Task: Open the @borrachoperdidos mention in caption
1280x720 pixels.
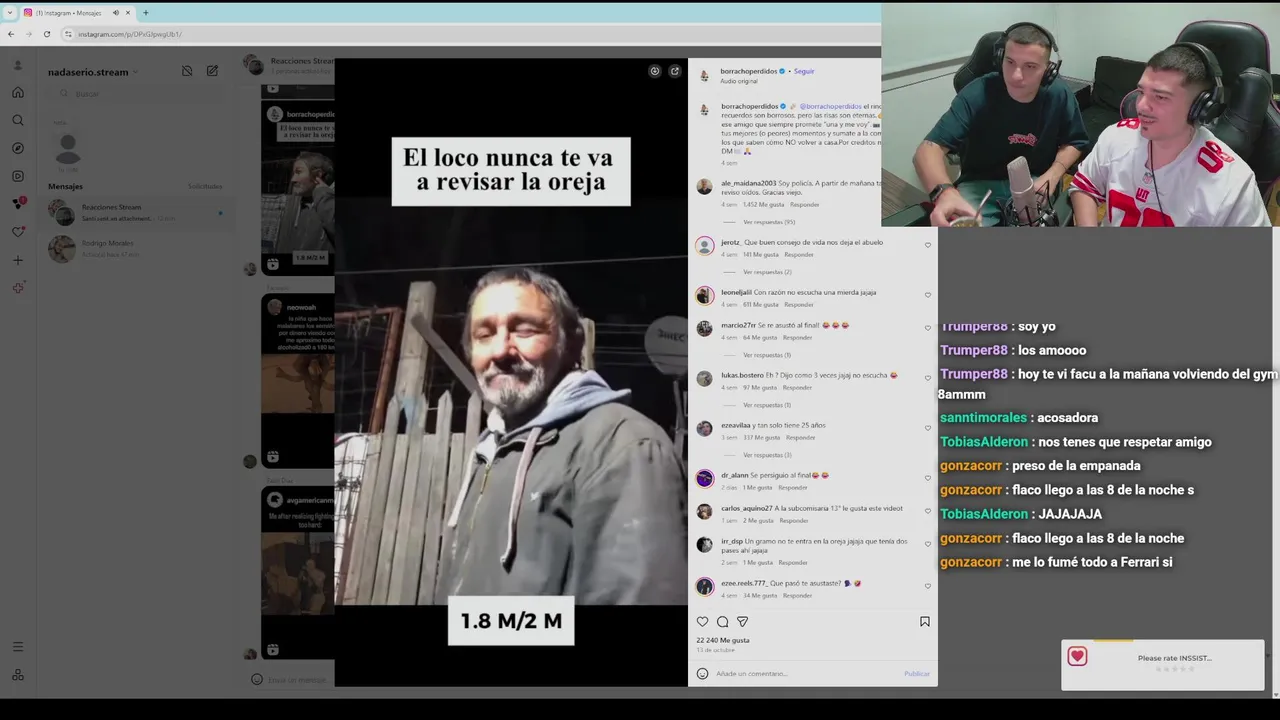Action: (830, 106)
